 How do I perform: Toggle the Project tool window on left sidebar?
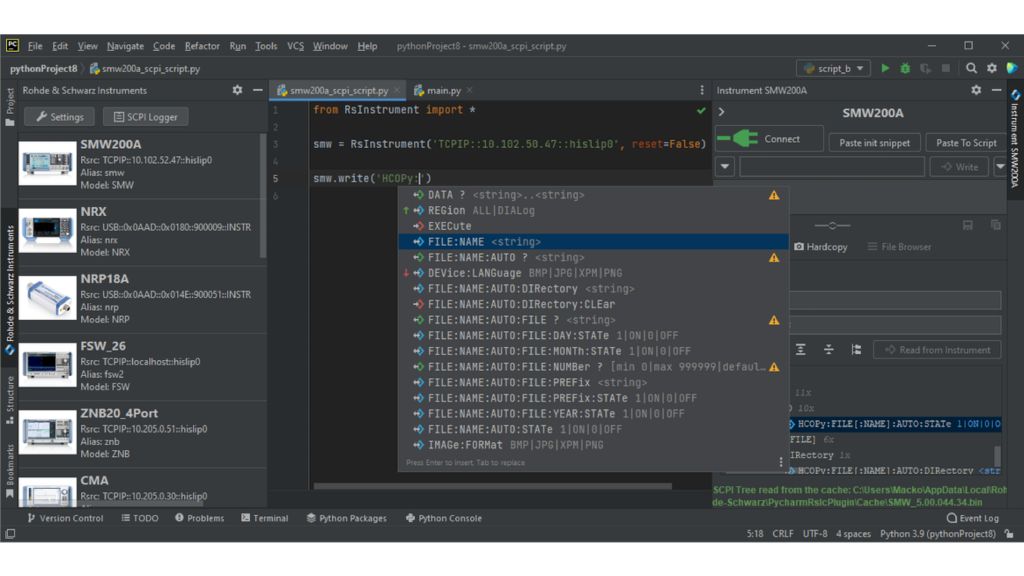[10, 107]
